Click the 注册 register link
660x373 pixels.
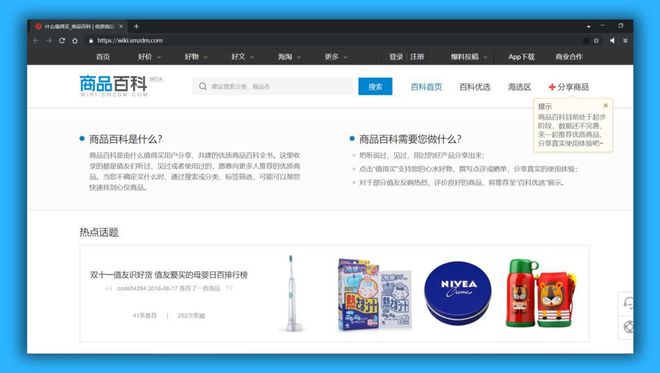[x=417, y=56]
